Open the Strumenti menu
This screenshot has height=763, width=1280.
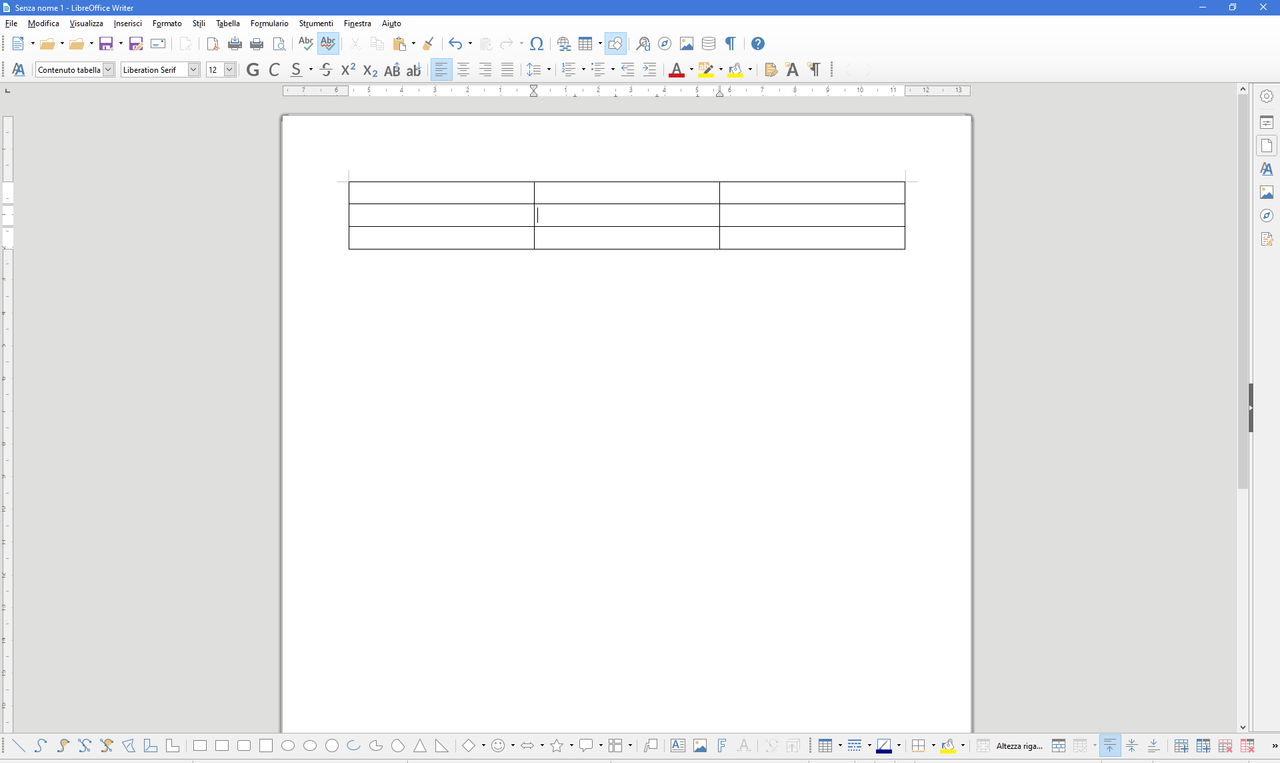click(316, 23)
